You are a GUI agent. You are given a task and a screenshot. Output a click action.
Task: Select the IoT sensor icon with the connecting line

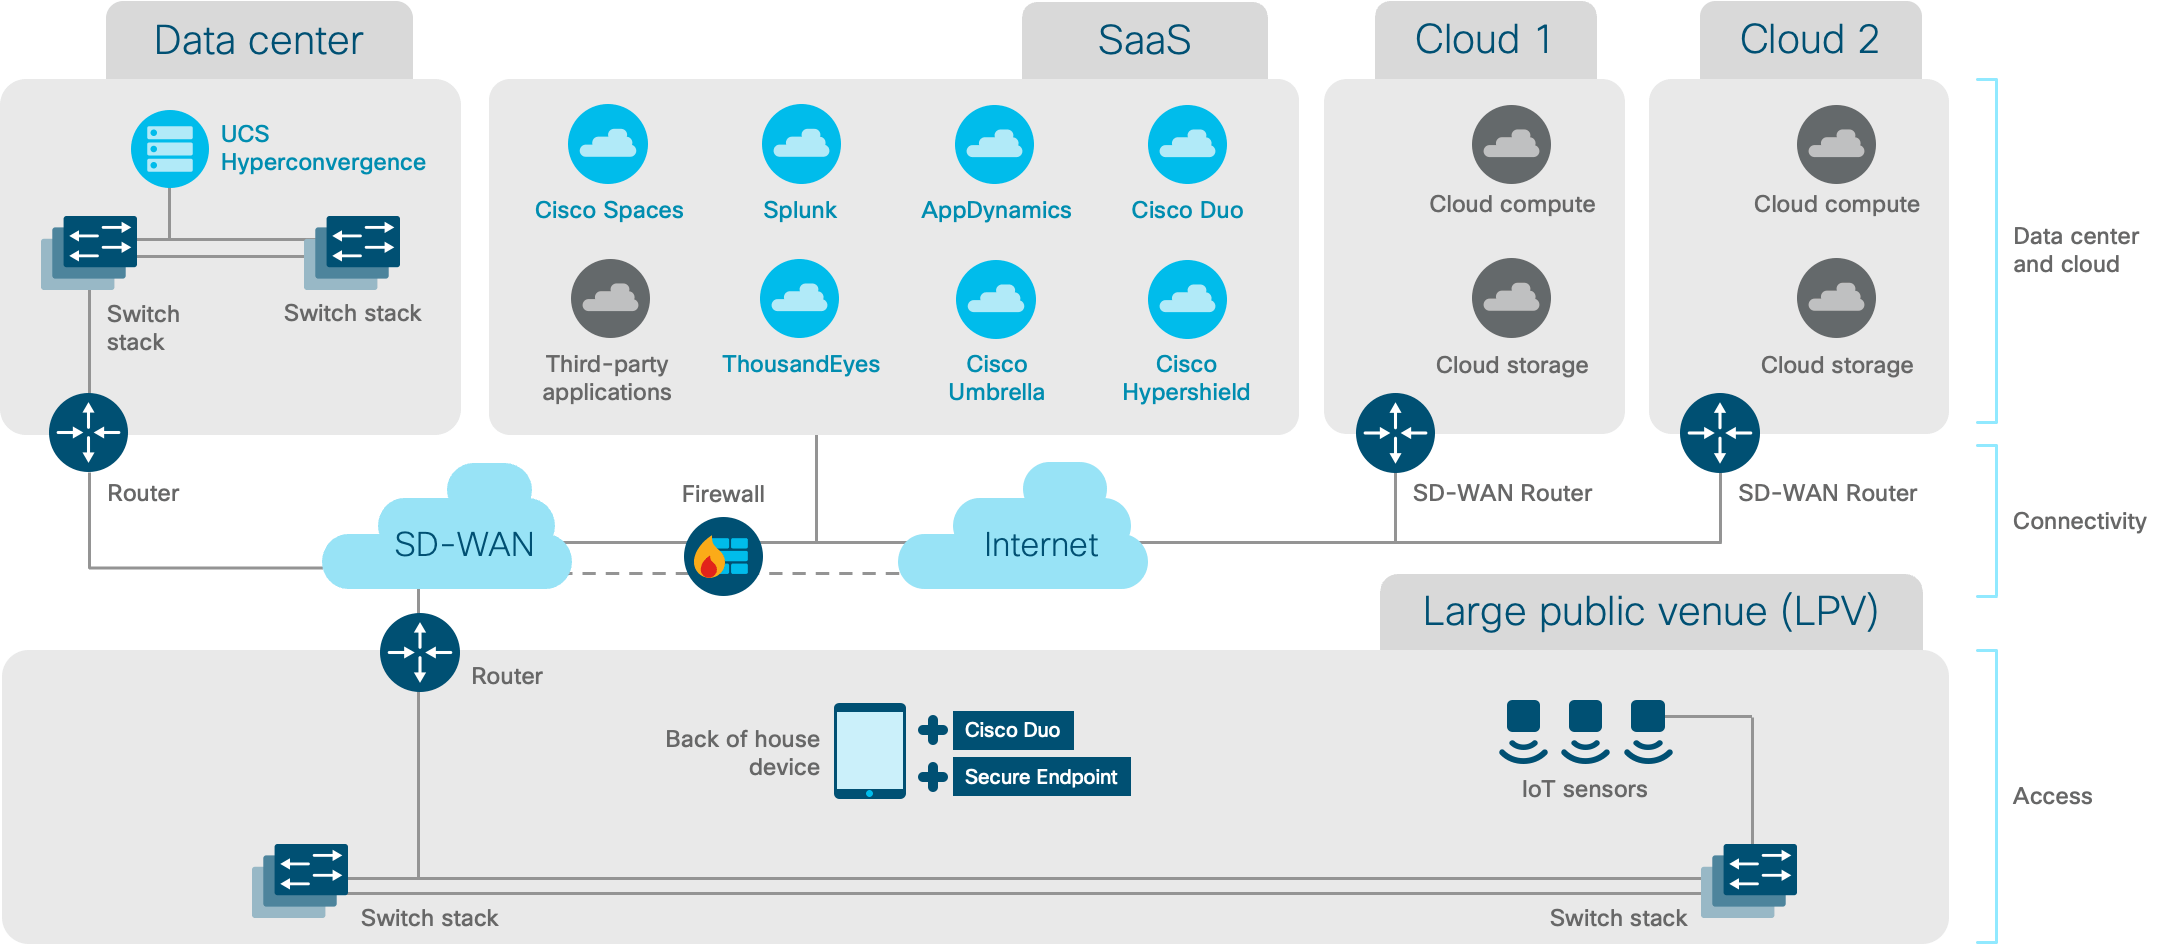point(1648,731)
